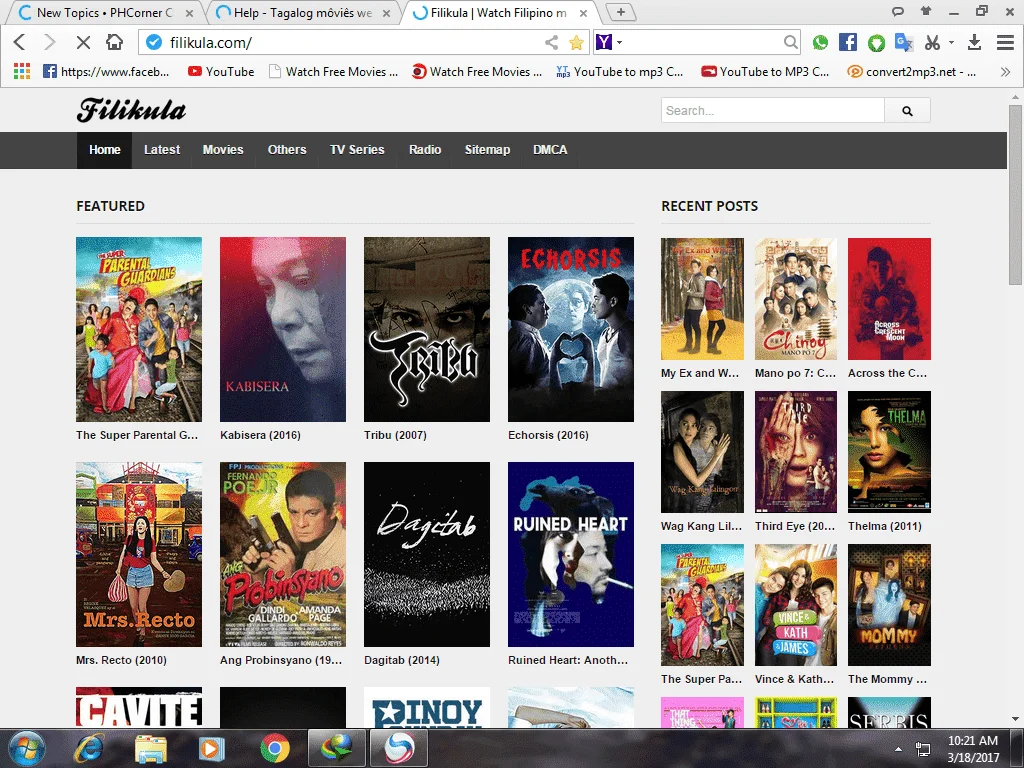Open the Kabisera featured poster
The height and width of the screenshot is (768, 1024).
283,329
